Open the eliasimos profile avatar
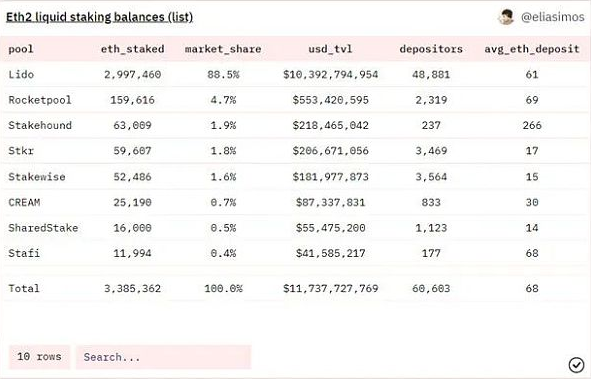 point(506,17)
